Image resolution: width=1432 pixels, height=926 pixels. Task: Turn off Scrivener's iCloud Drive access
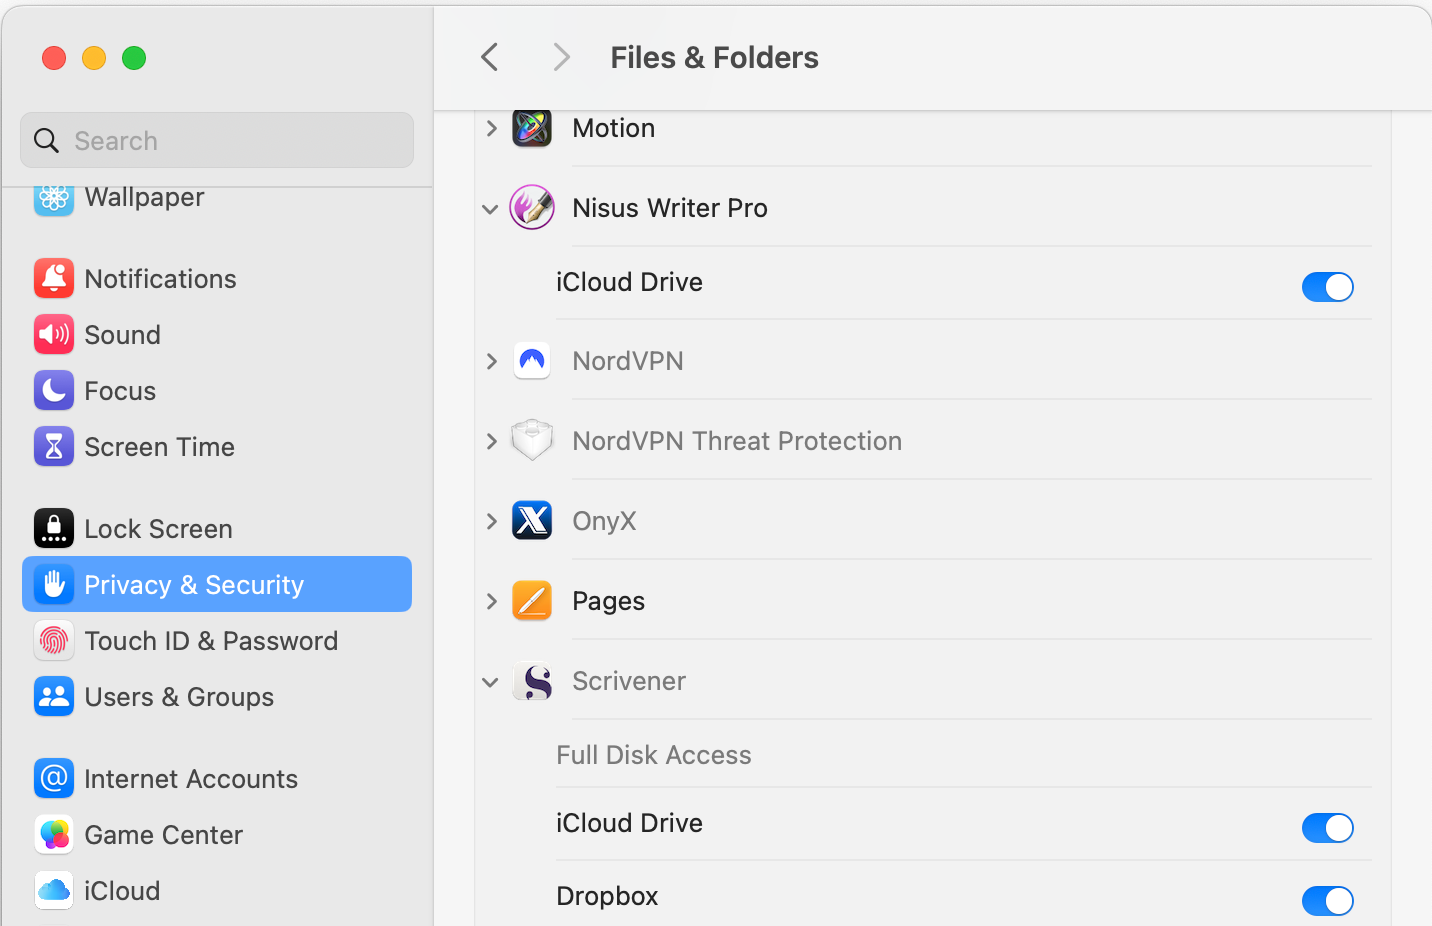pos(1327,828)
